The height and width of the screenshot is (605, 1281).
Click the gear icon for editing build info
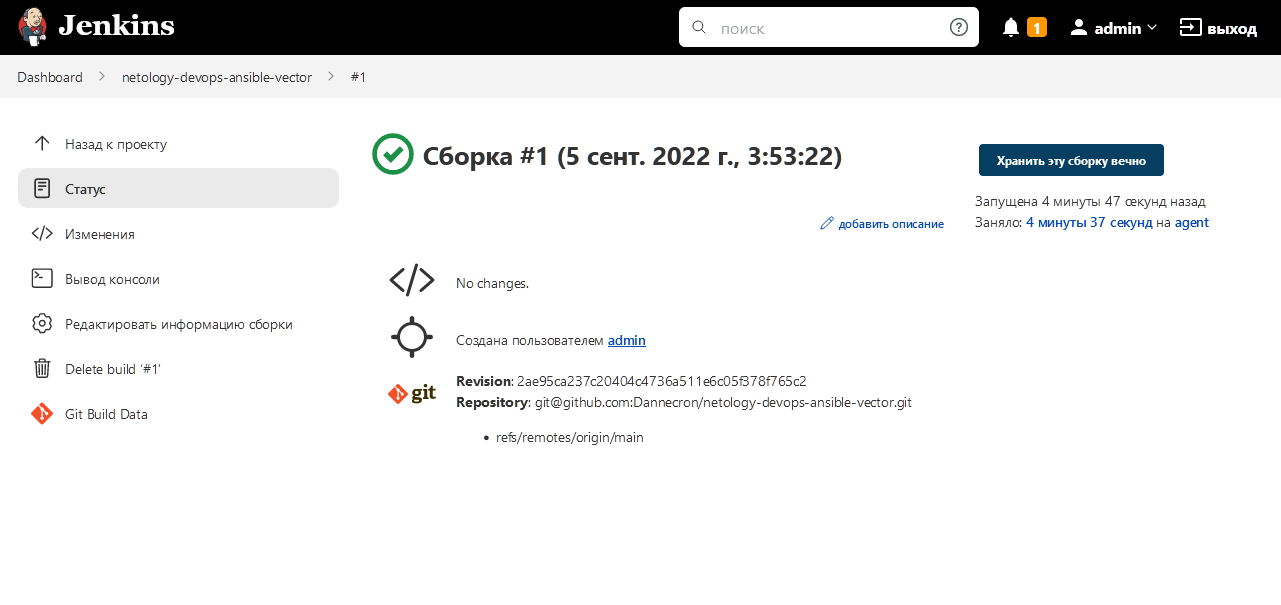coord(42,324)
